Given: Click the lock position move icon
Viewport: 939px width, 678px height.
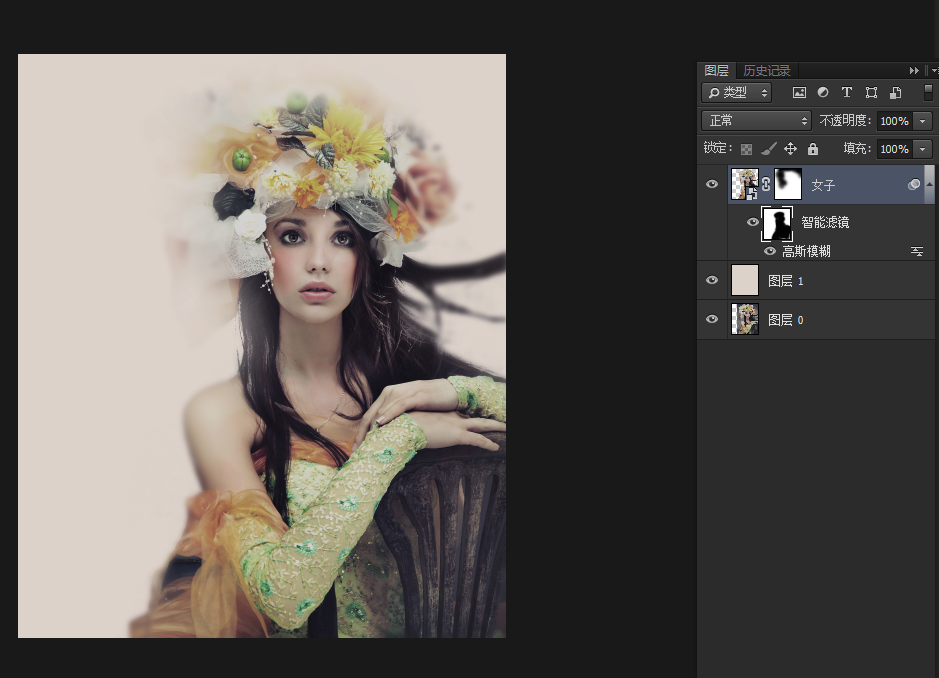Looking at the screenshot, I should [x=790, y=149].
